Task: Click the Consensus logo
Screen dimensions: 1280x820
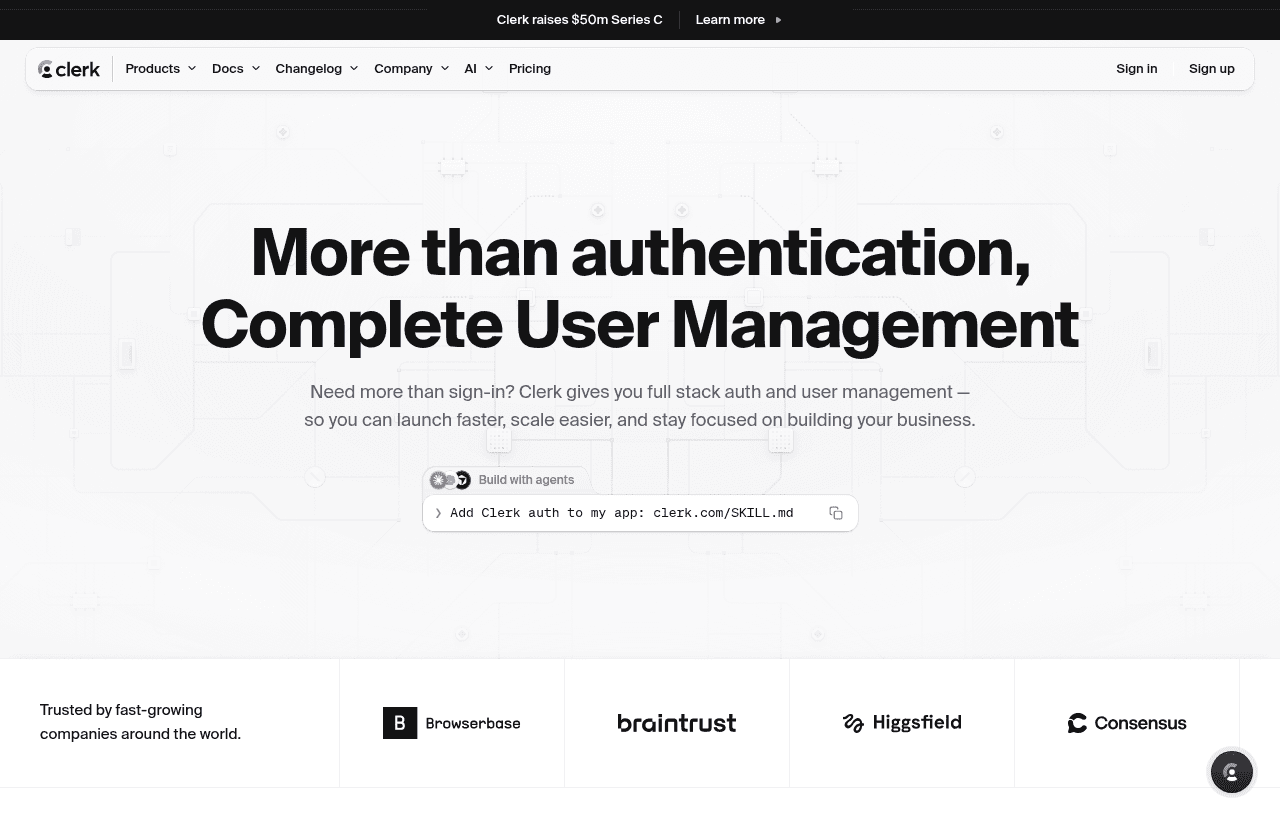Action: pyautogui.click(x=1127, y=723)
